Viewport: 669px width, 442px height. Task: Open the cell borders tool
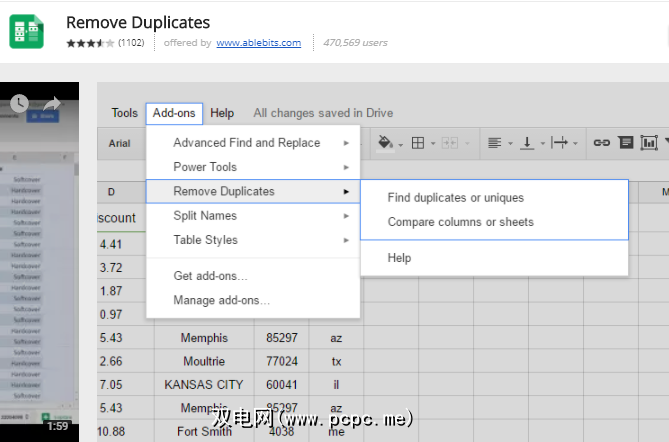(x=418, y=143)
